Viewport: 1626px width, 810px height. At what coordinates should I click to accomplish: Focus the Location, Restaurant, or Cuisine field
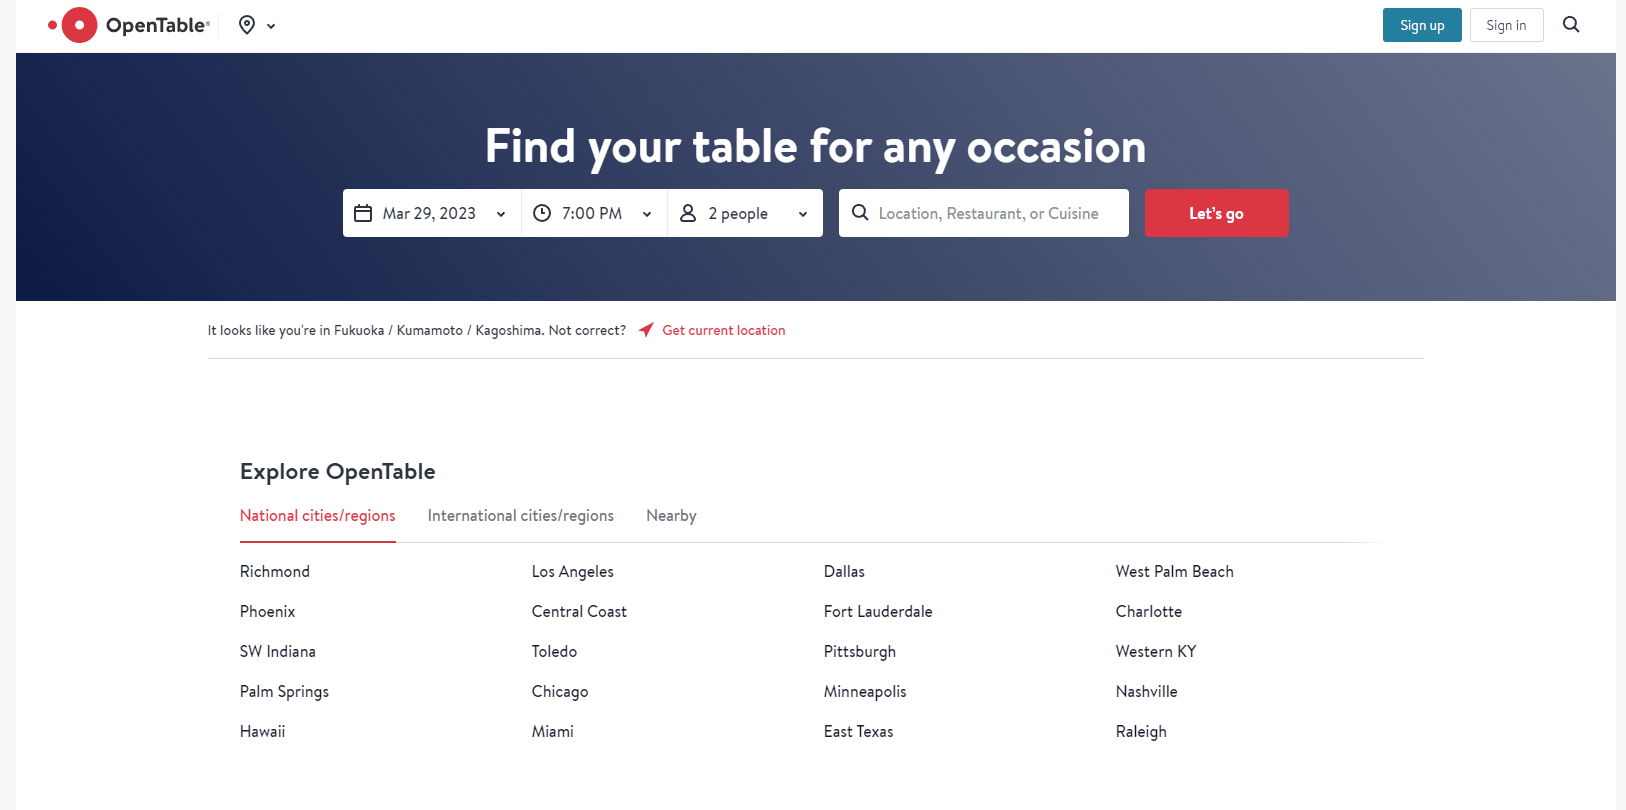pos(984,213)
